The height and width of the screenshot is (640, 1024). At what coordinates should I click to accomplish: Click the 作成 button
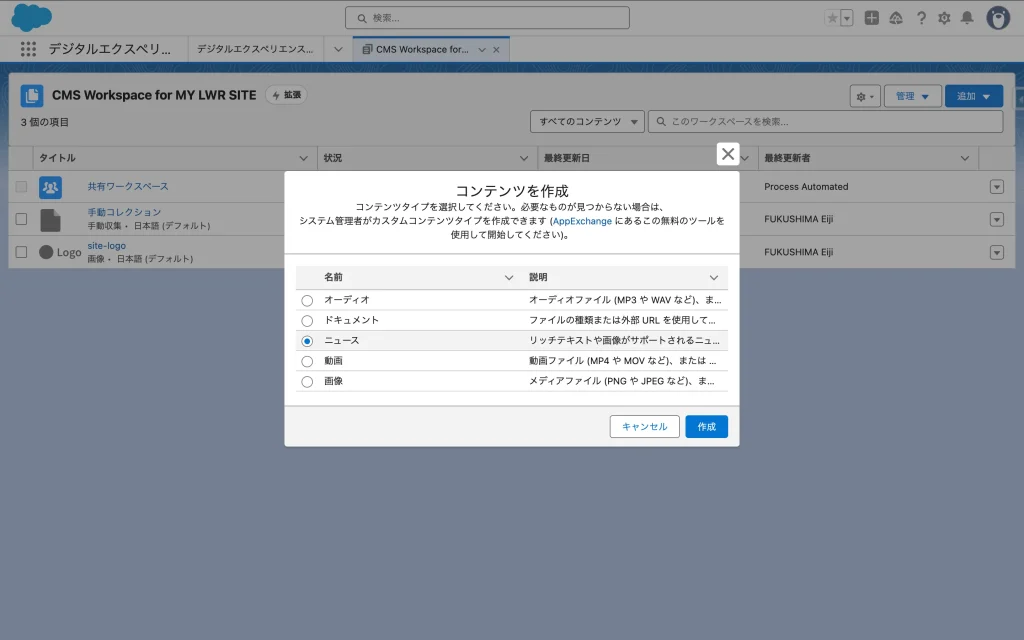pos(706,427)
